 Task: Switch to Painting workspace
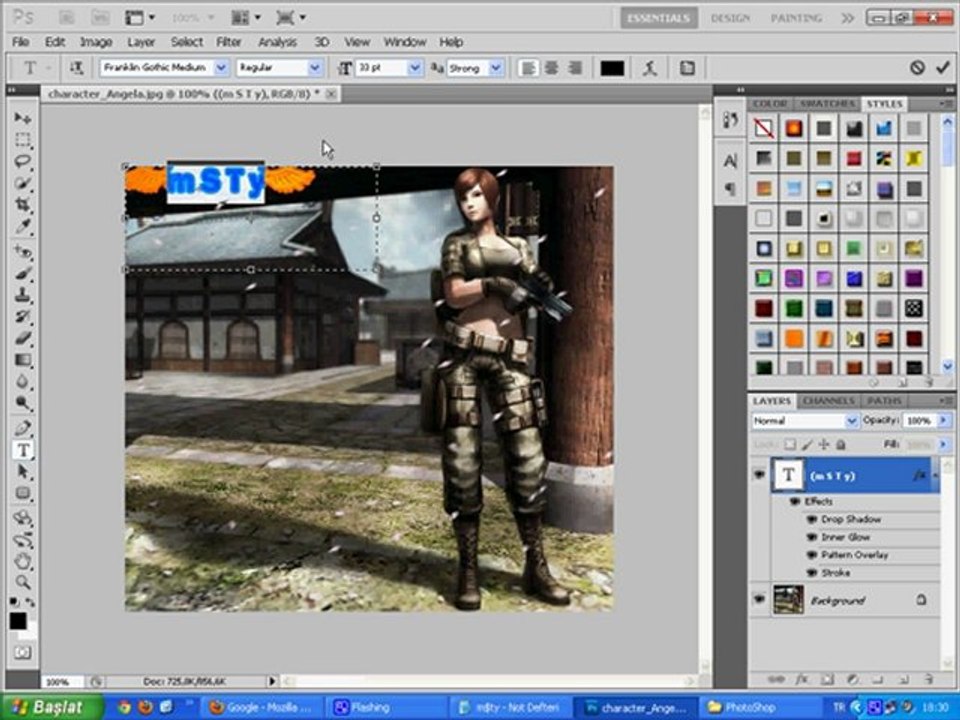(795, 18)
